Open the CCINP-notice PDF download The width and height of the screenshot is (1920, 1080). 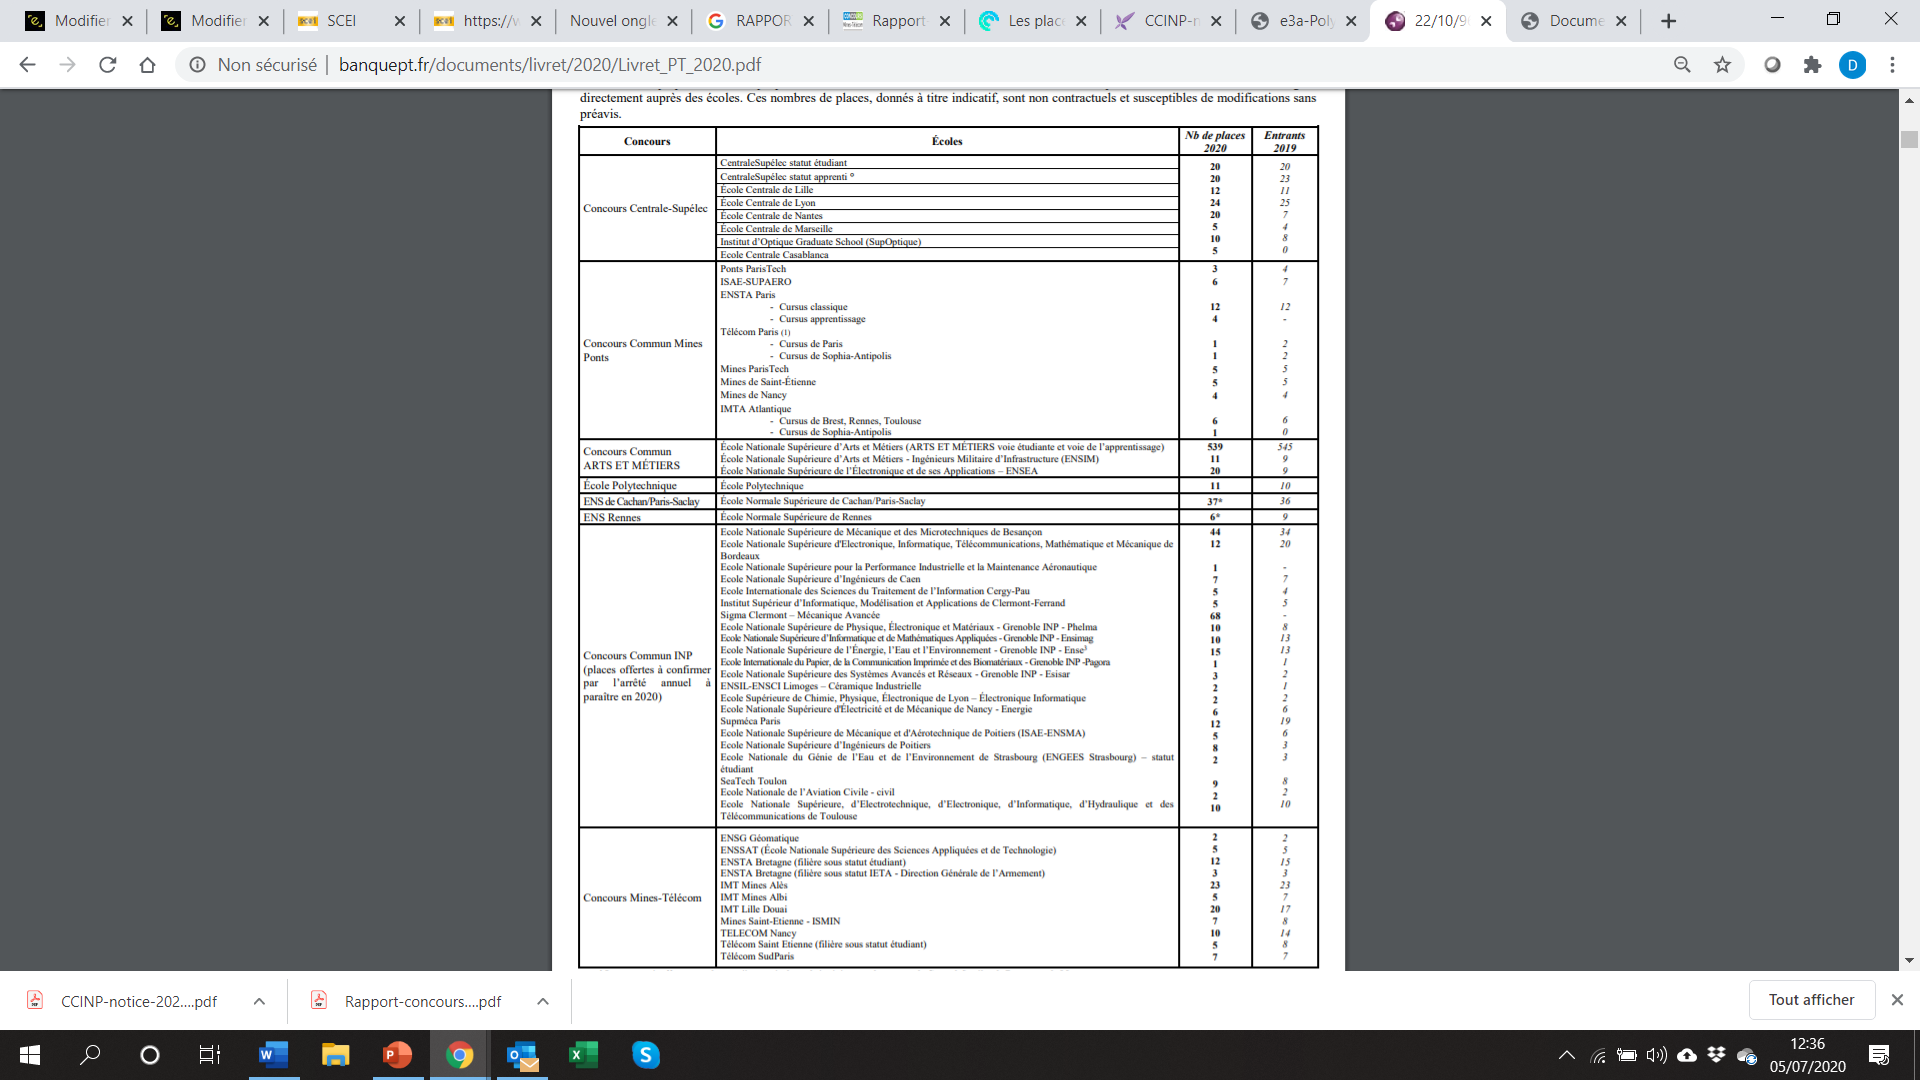(138, 1001)
